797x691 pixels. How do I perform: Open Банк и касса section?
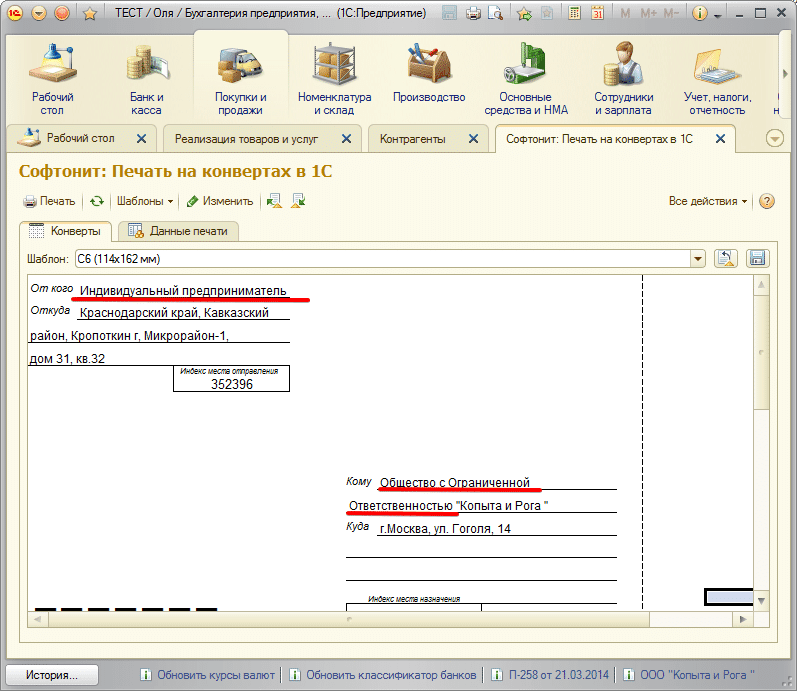[x=146, y=80]
